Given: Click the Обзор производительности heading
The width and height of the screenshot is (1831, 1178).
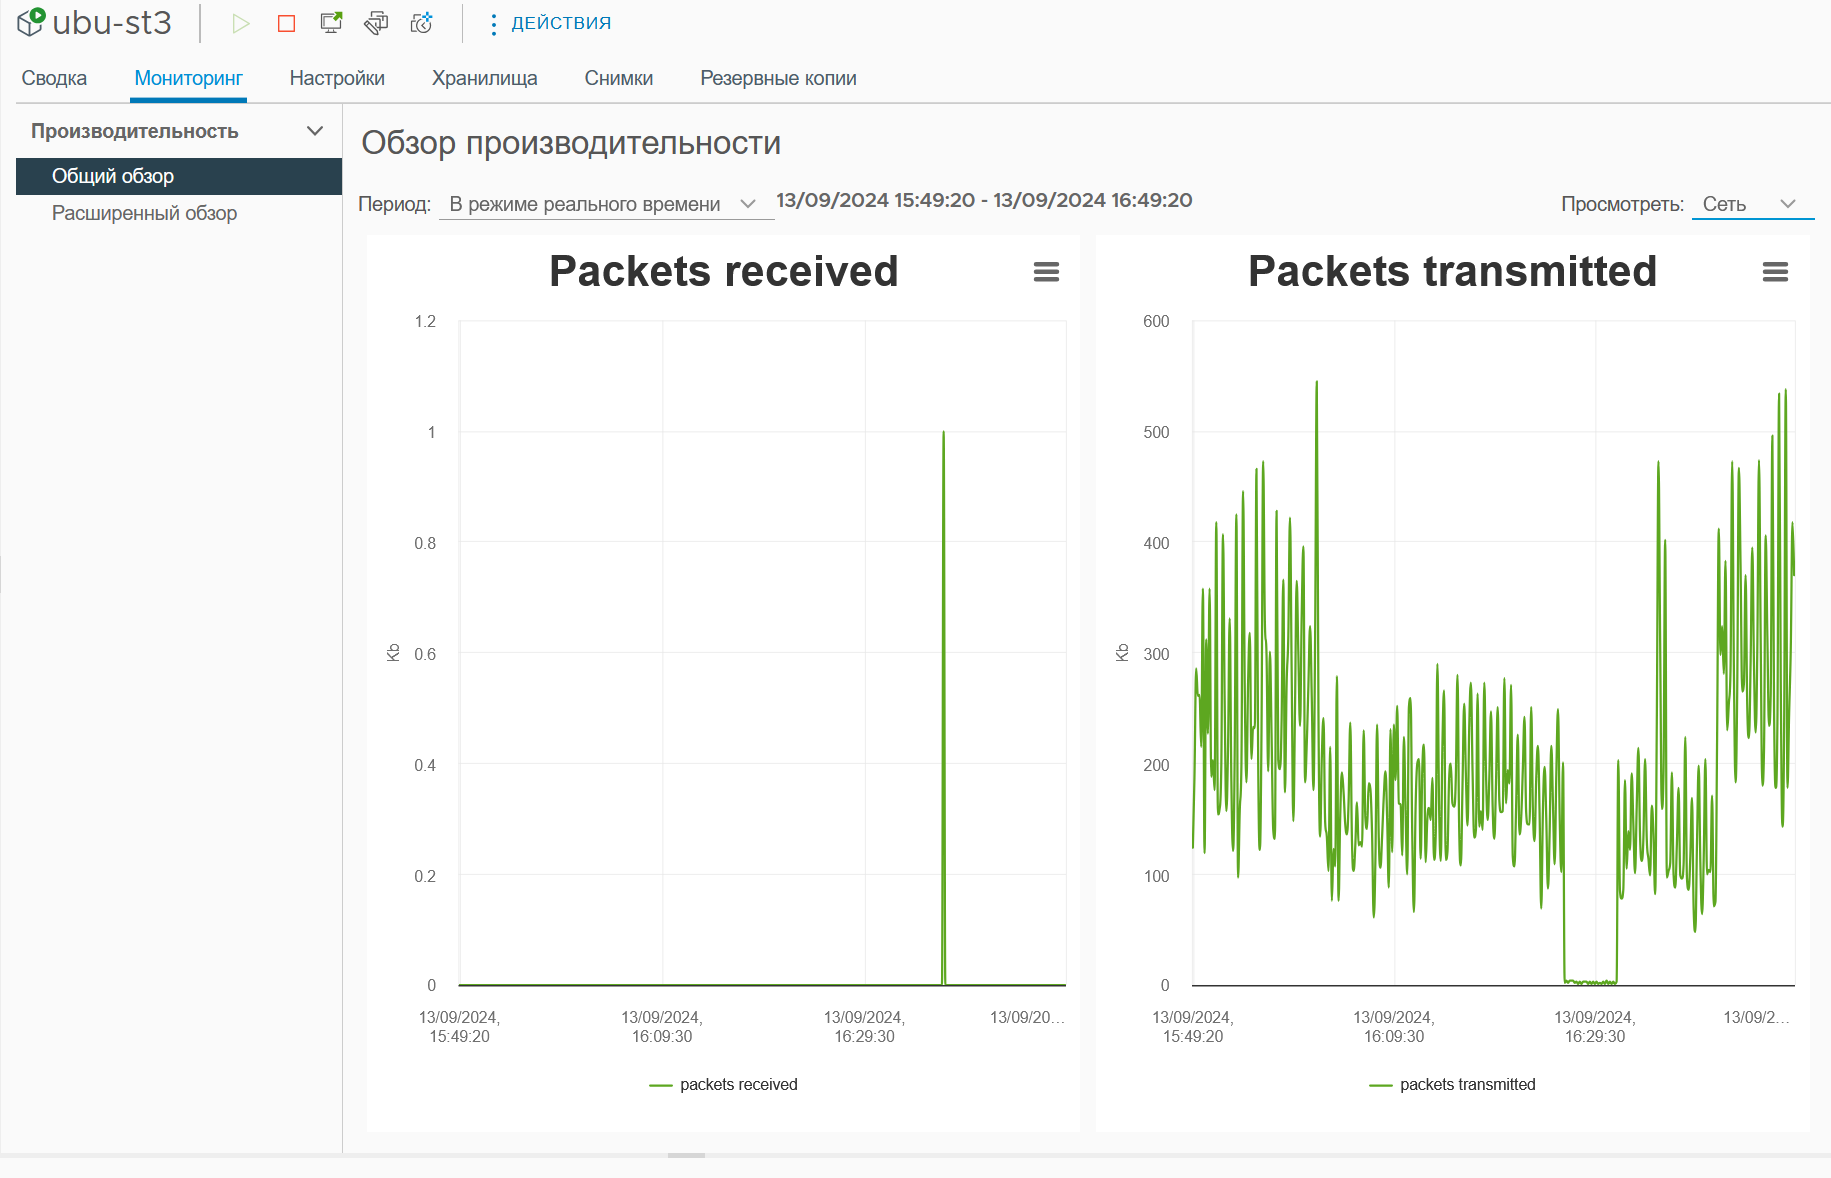Looking at the screenshot, I should coord(571,143).
